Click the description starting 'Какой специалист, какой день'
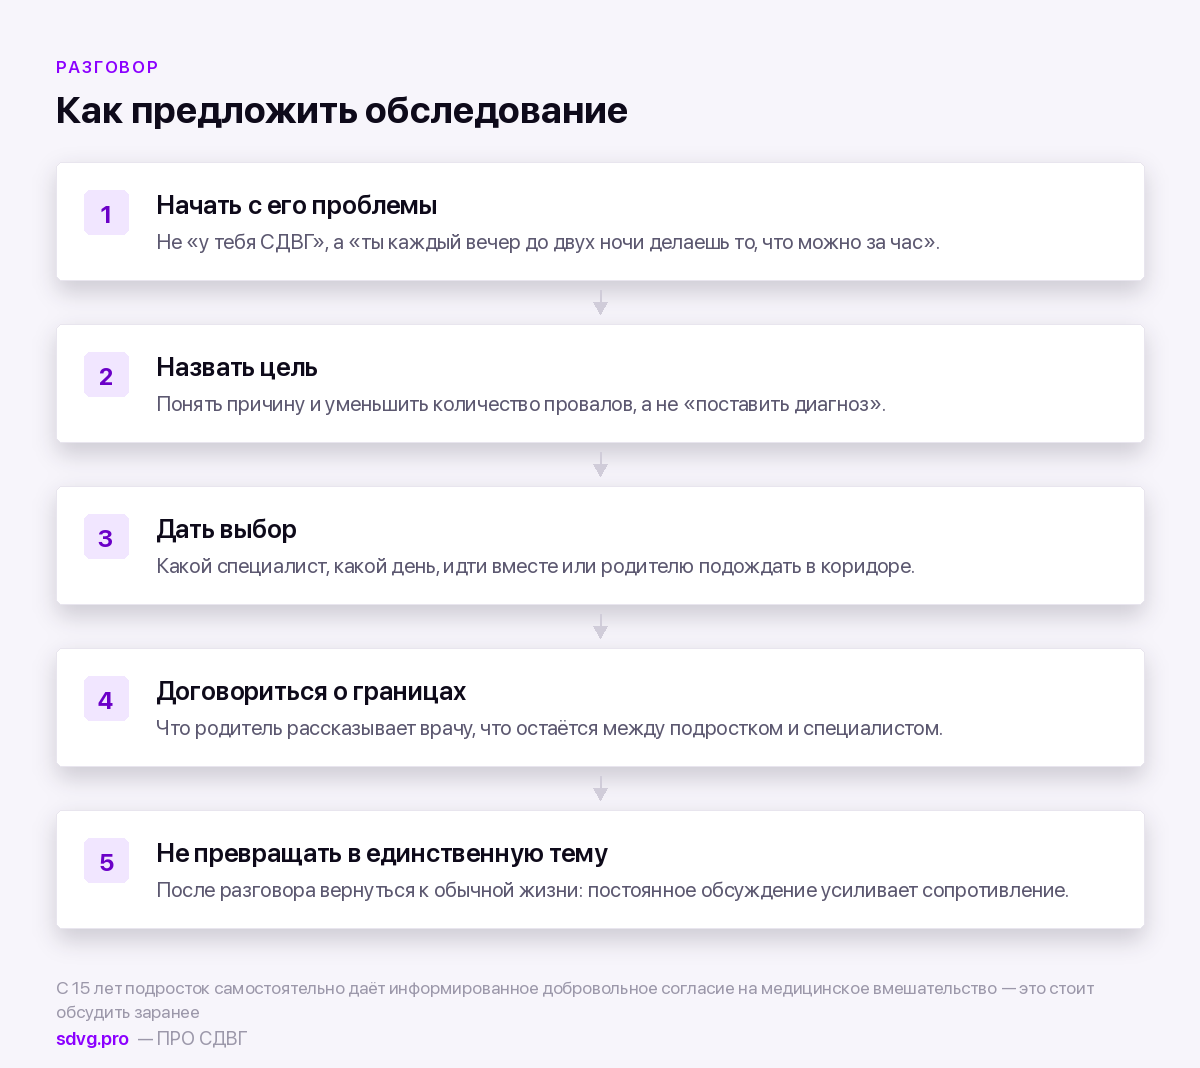 pos(536,566)
